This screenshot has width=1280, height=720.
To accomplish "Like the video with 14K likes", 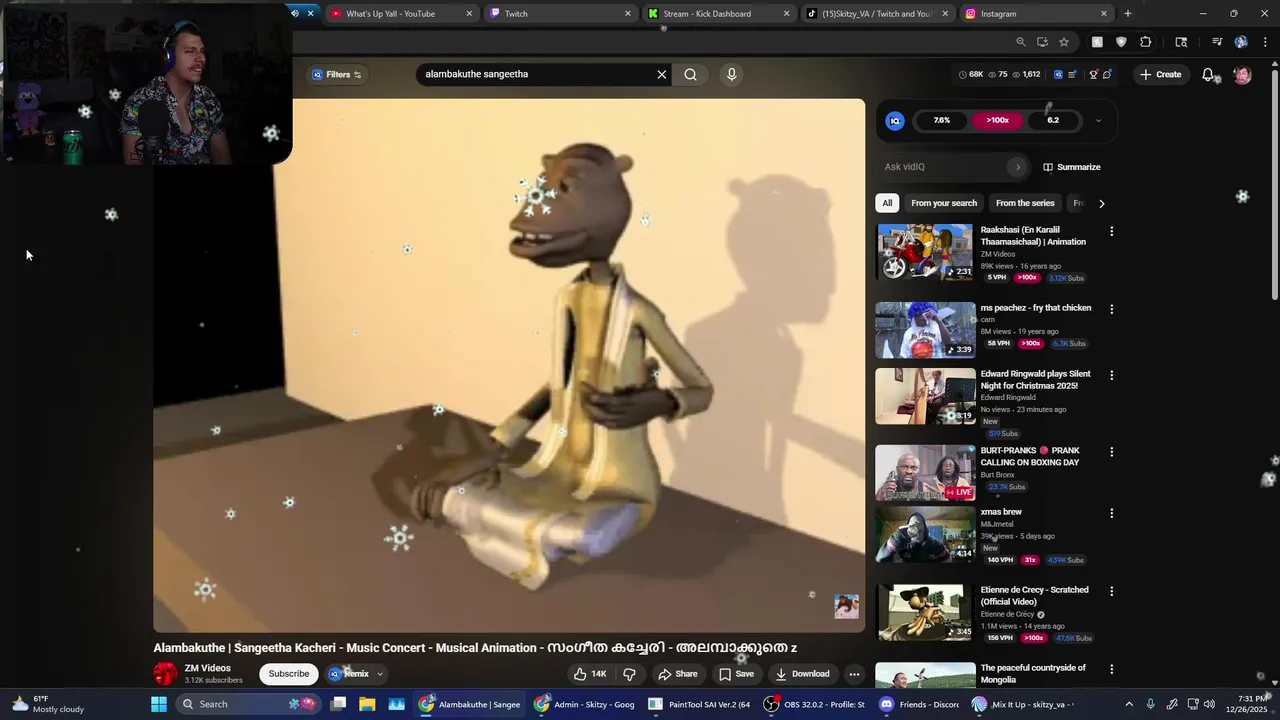I will pos(590,674).
